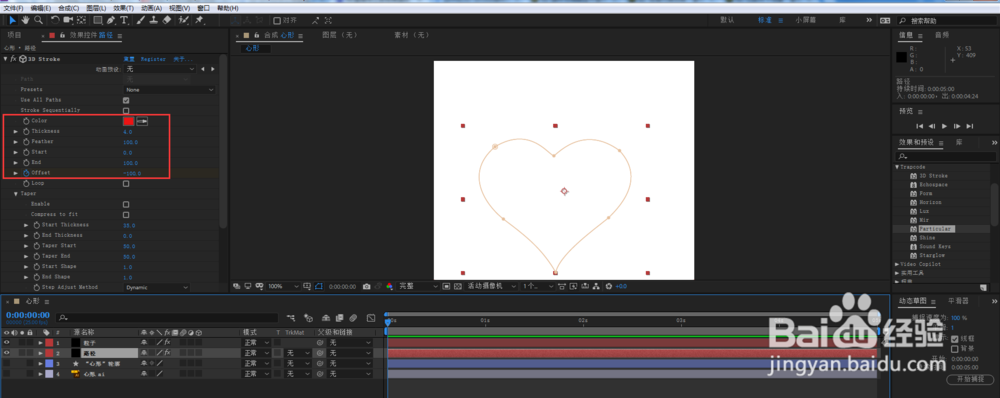Click the Register link
This screenshot has width=1000, height=398.
(153, 59)
